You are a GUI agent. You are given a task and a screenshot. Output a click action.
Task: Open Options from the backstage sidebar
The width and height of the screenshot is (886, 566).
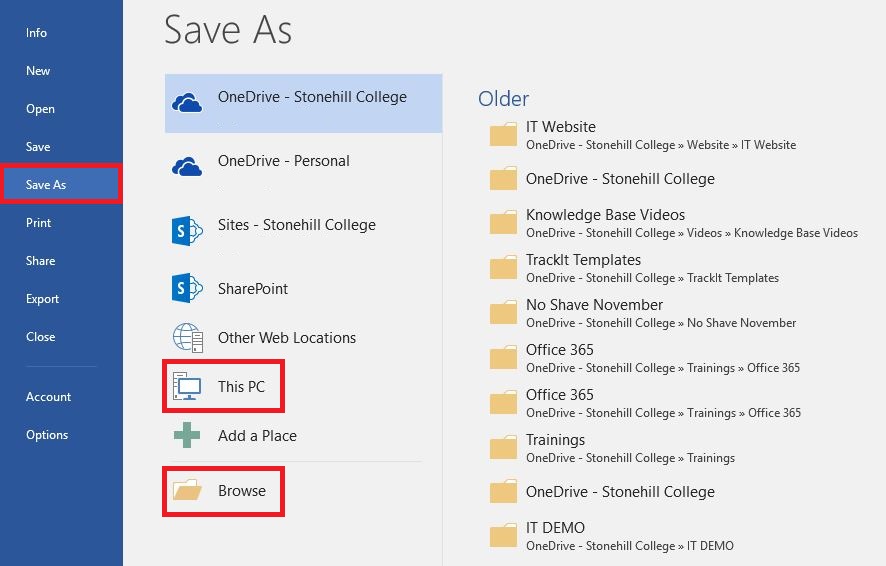pos(47,434)
